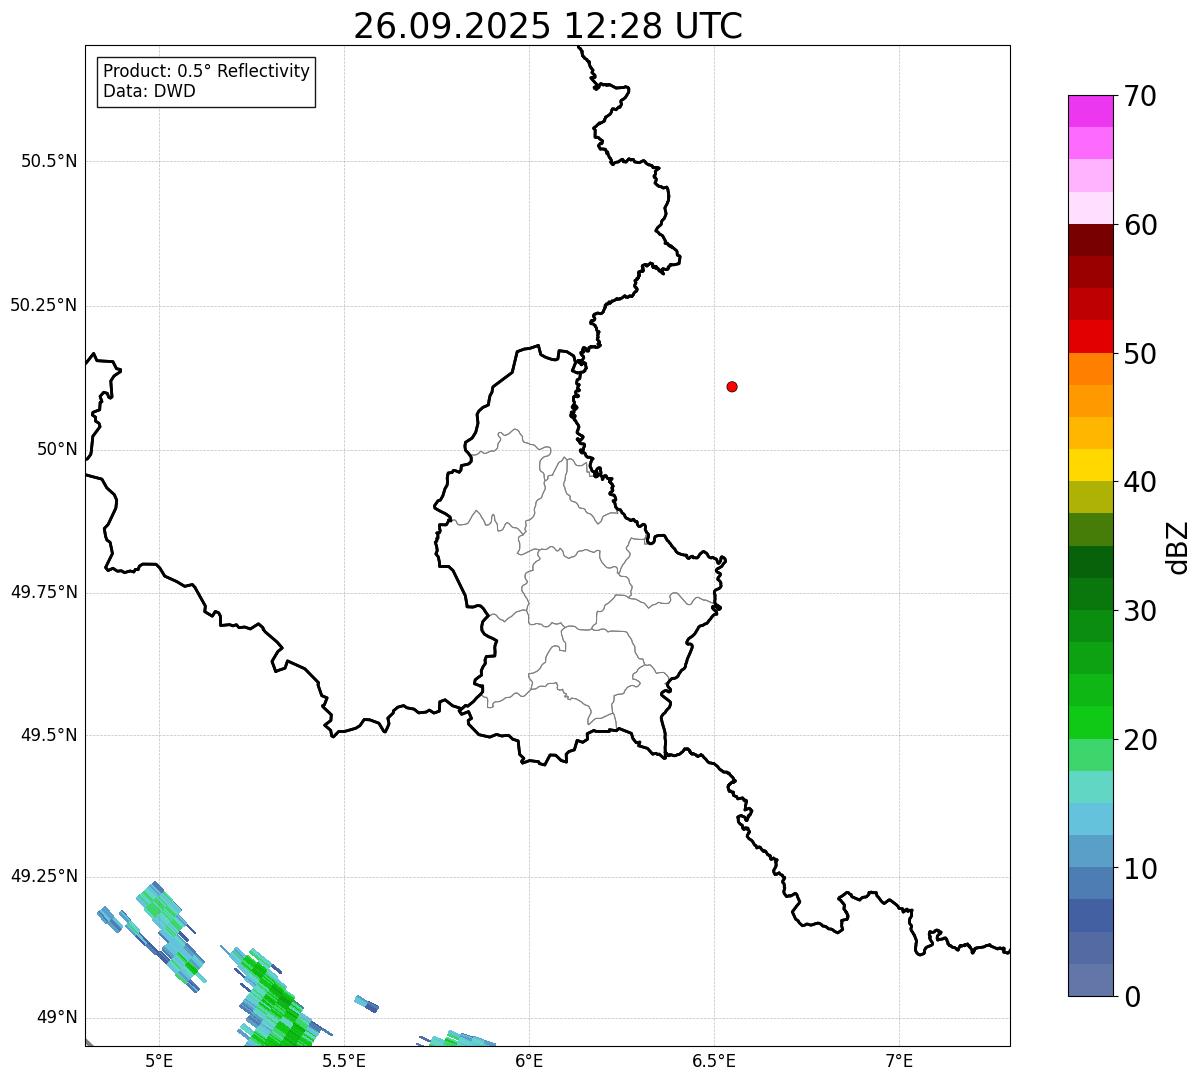1202x1081 pixels.
Task: Click the 49.5°N latitude label
Action: click(49, 735)
